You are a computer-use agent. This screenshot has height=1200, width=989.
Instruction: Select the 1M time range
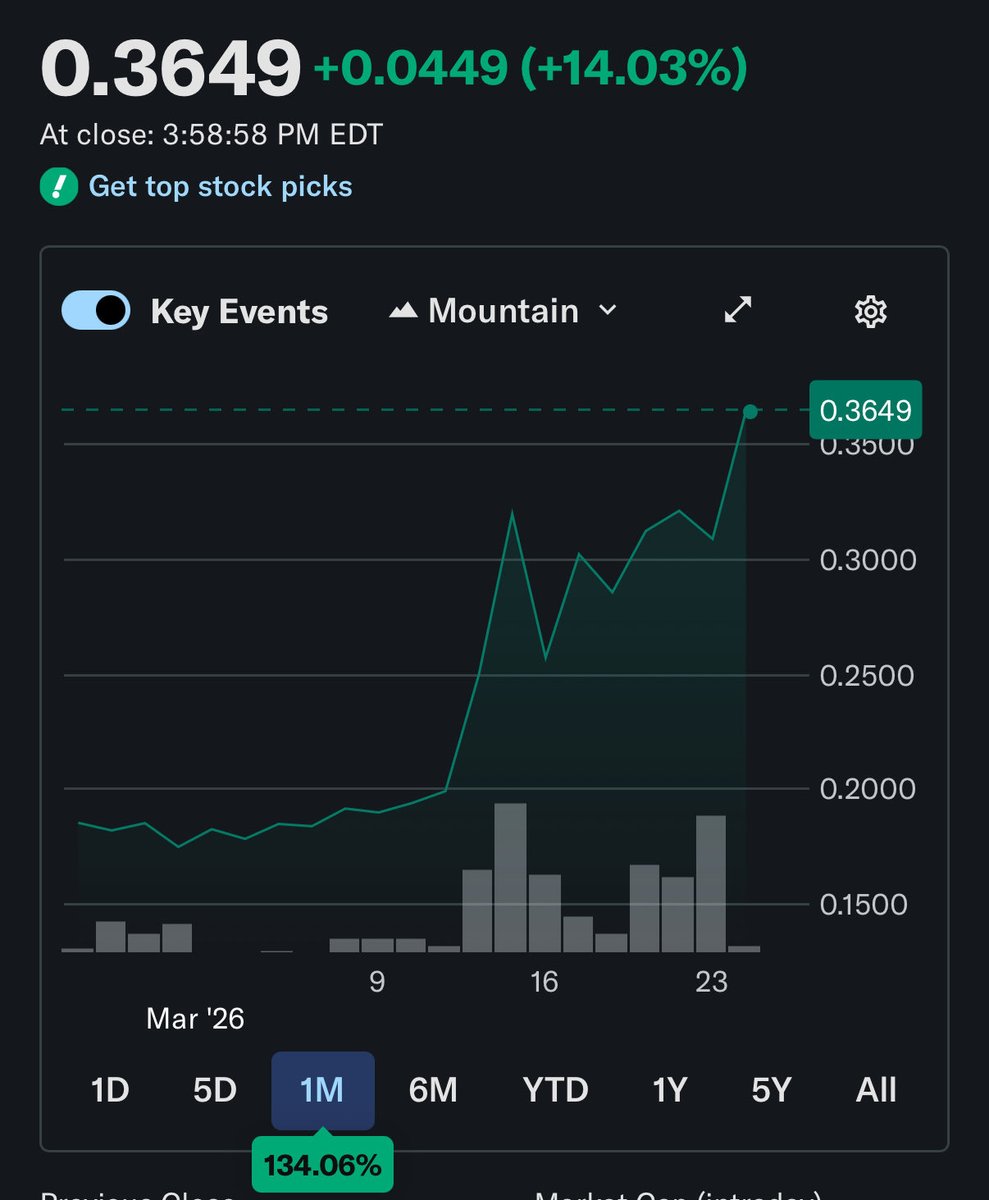[x=323, y=1089]
